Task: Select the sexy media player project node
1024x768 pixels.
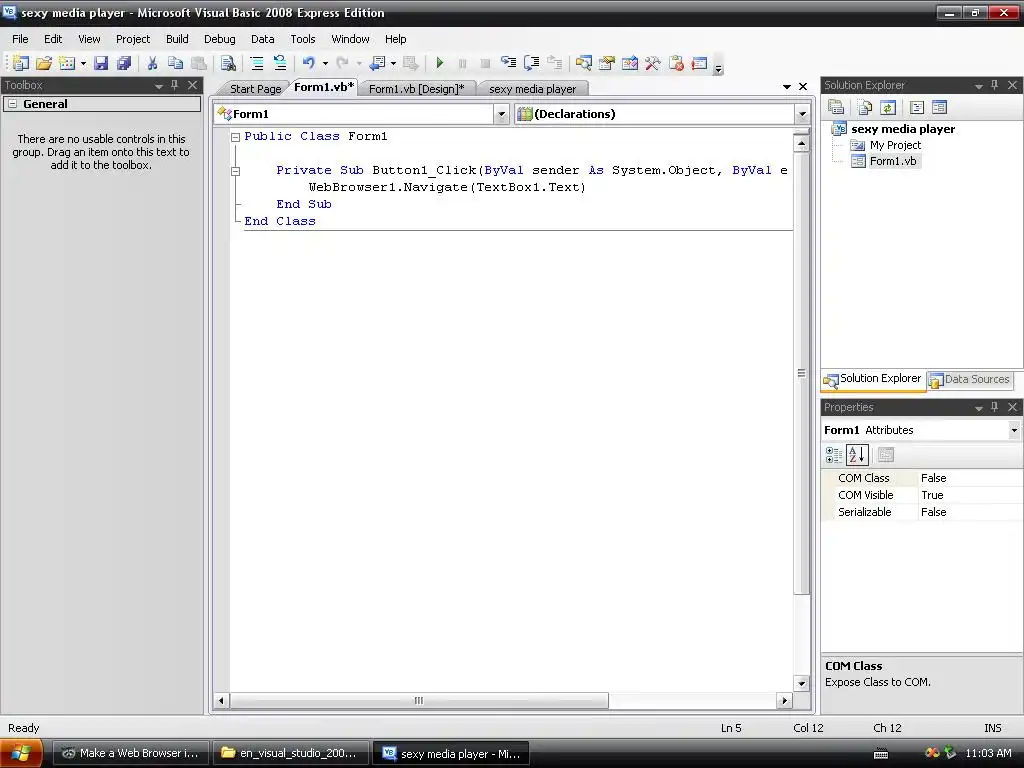Action: [903, 129]
